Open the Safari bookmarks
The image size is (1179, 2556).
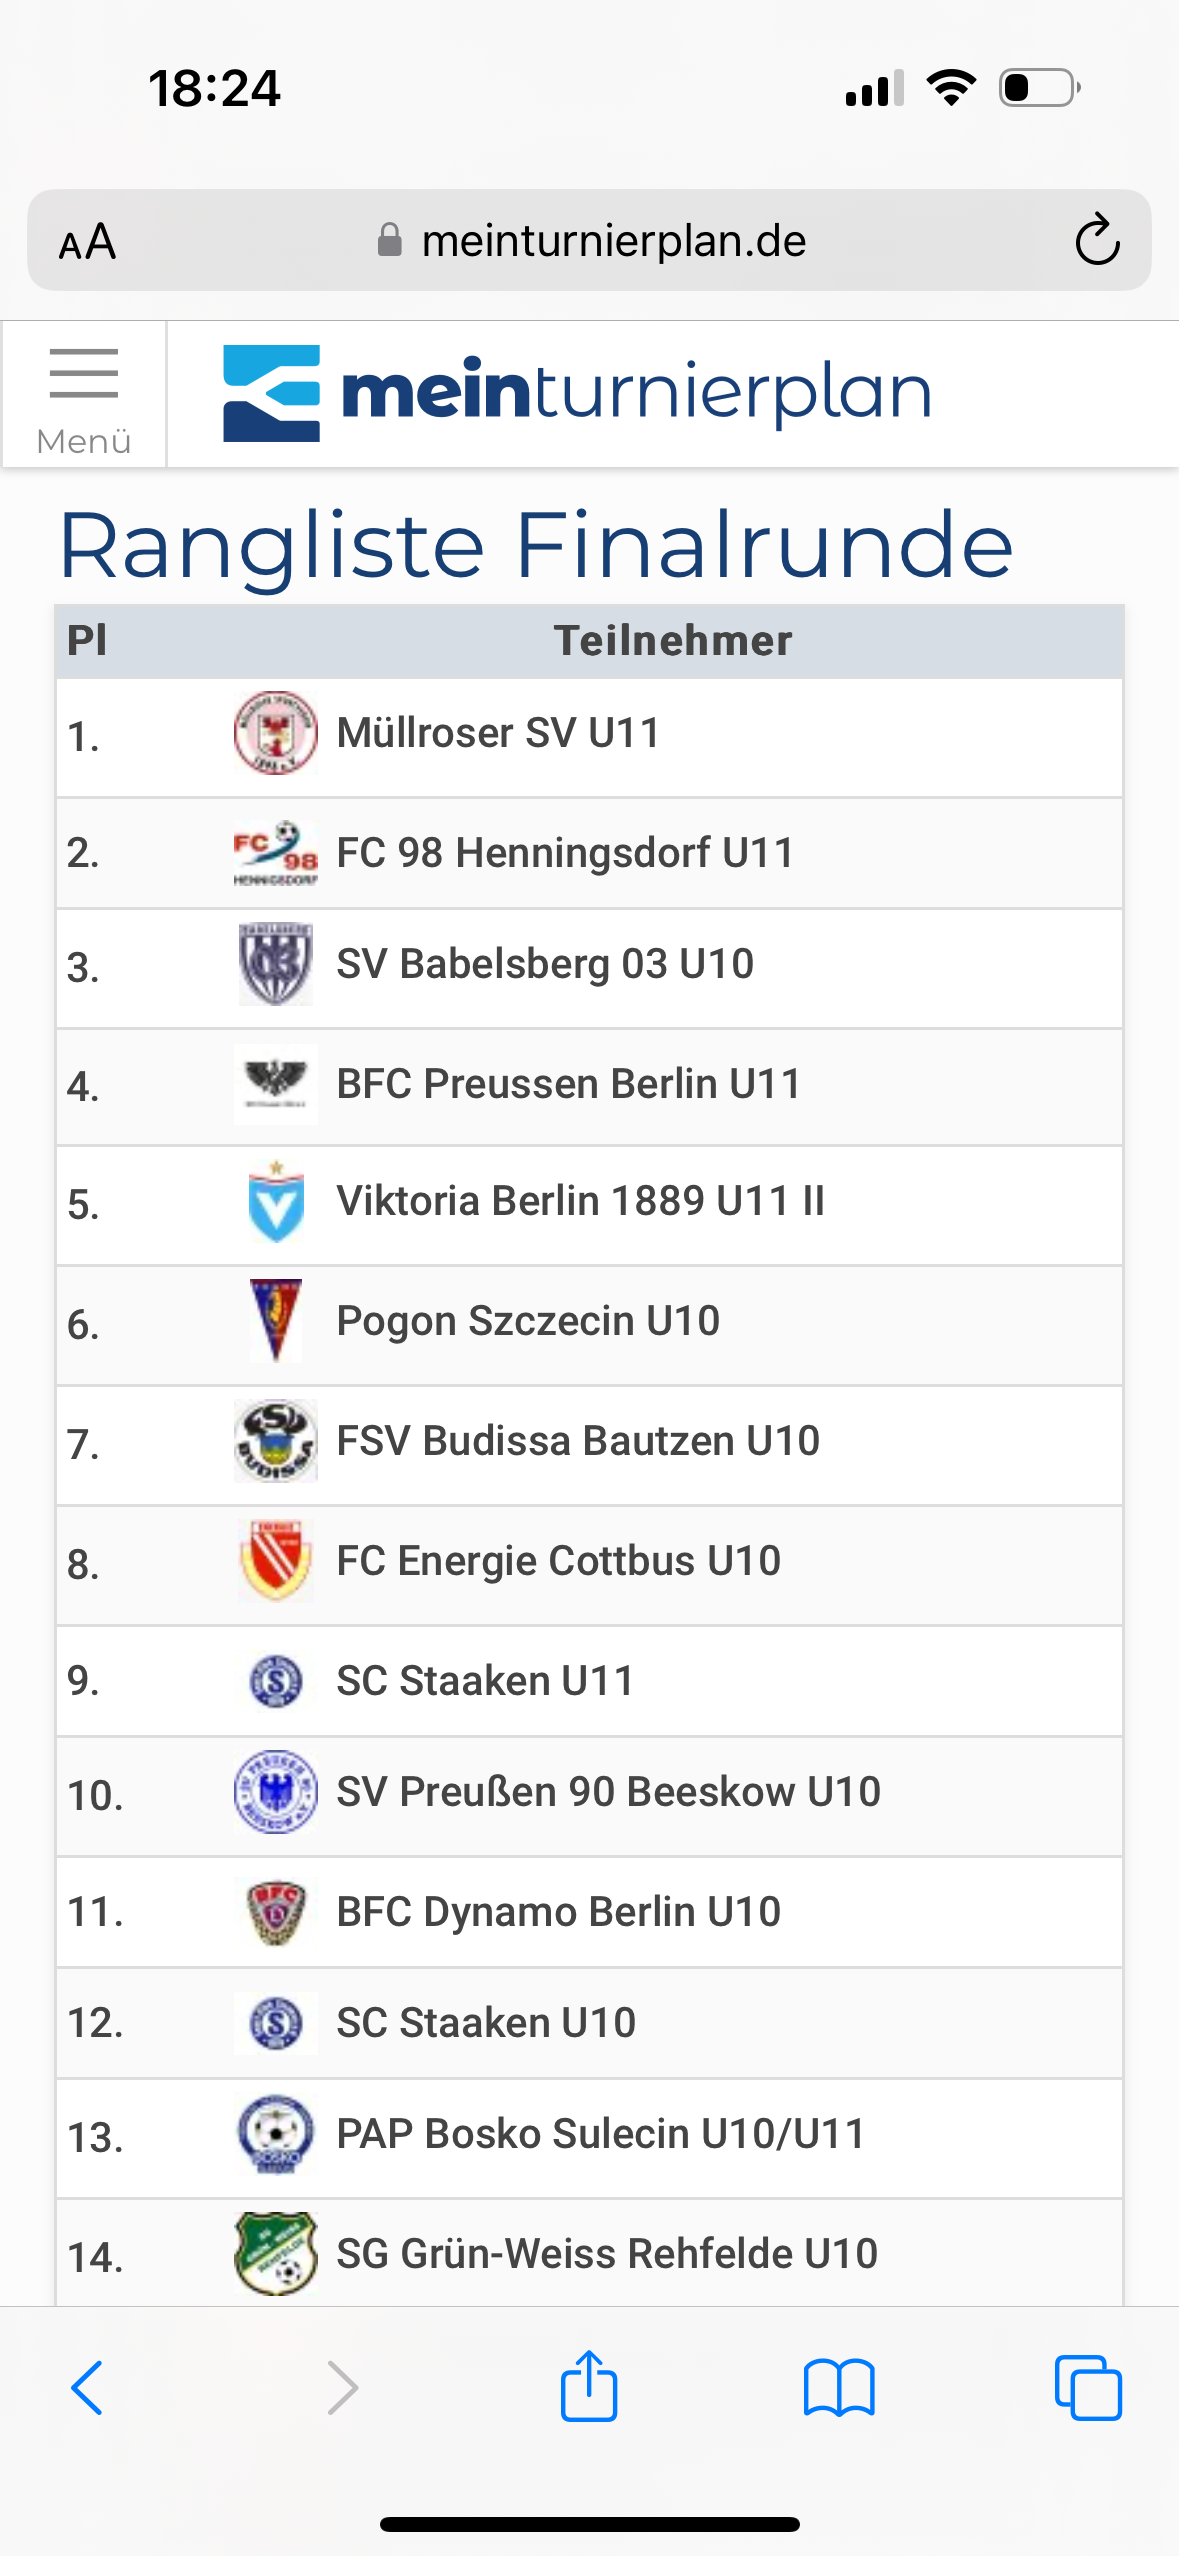839,2387
